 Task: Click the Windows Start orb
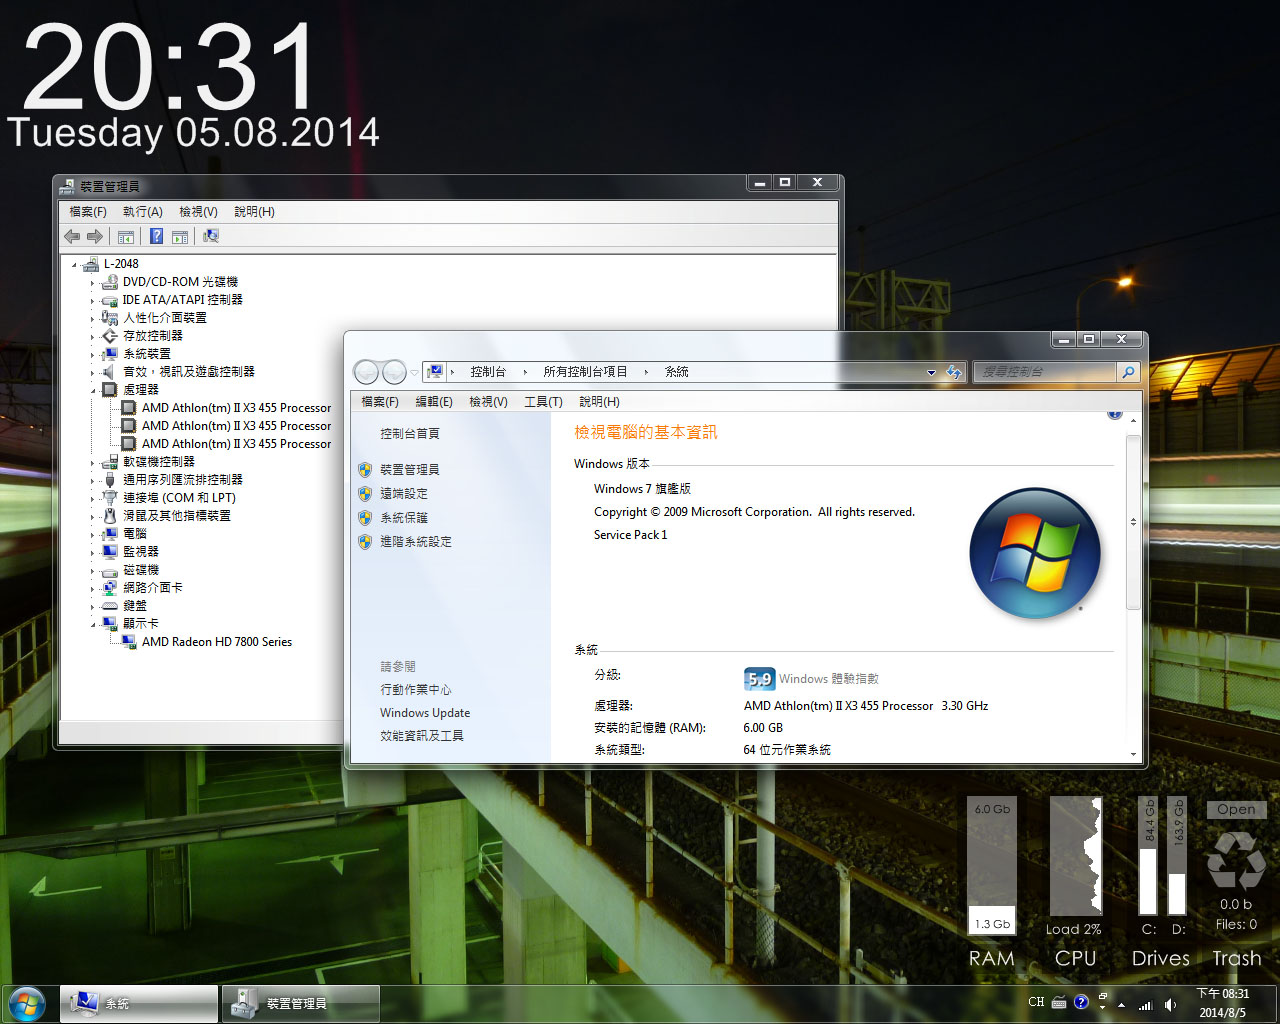point(27,1003)
